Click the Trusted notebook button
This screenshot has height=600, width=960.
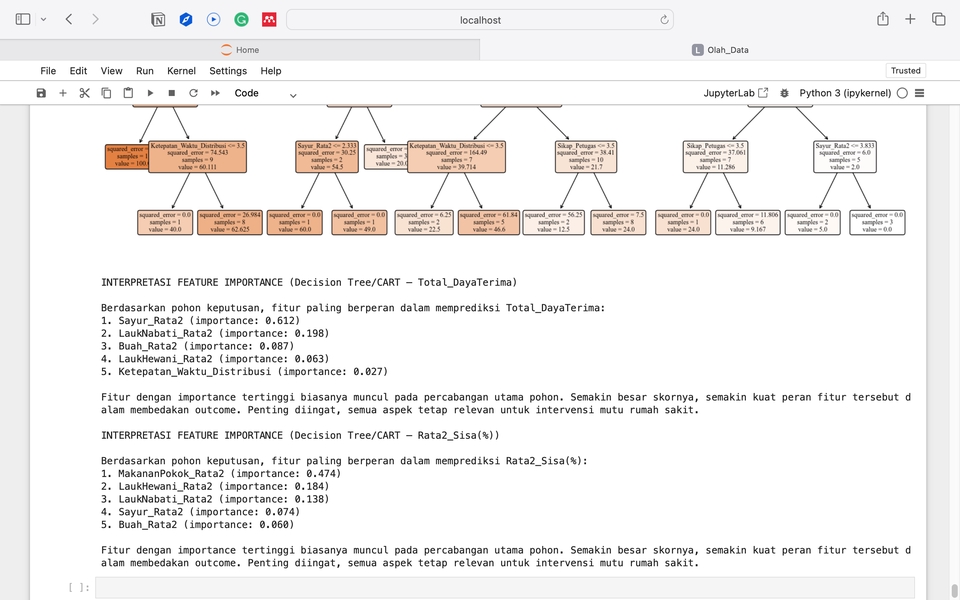pos(905,71)
